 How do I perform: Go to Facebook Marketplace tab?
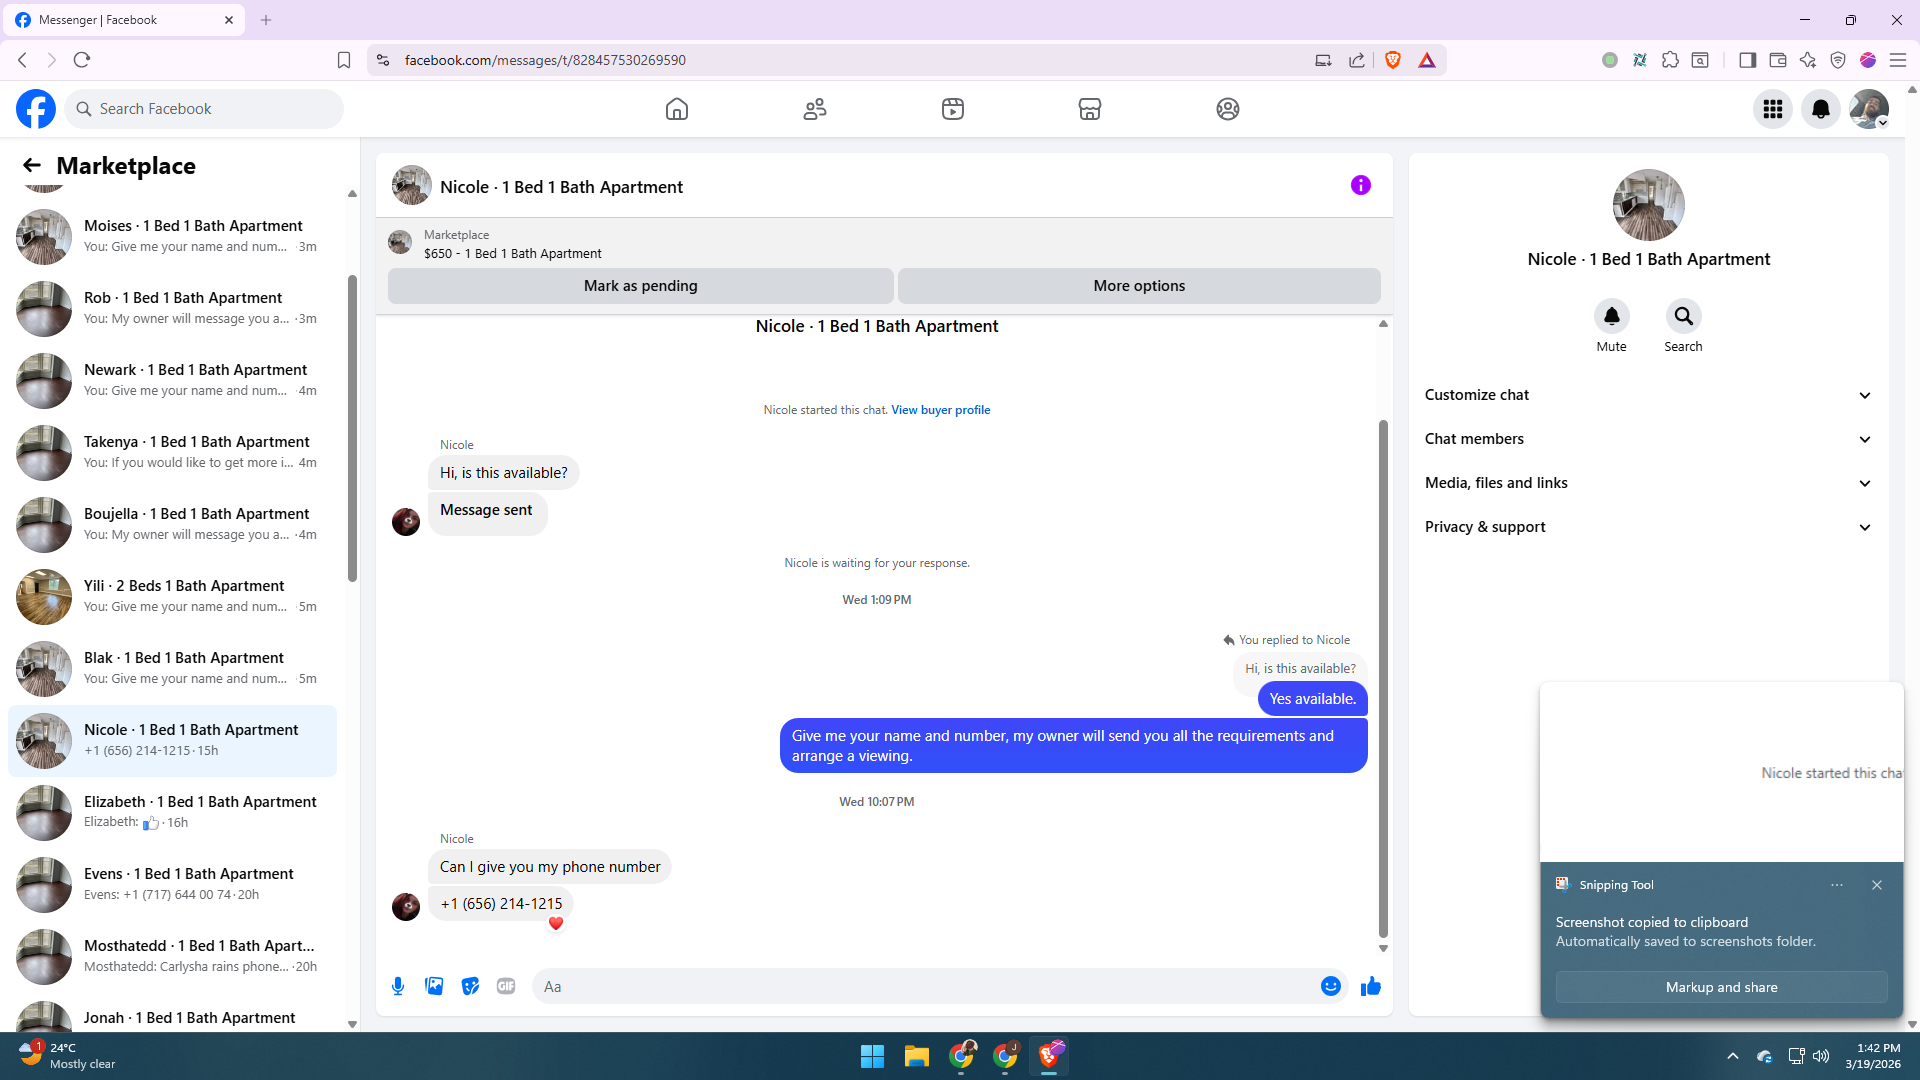[1089, 109]
